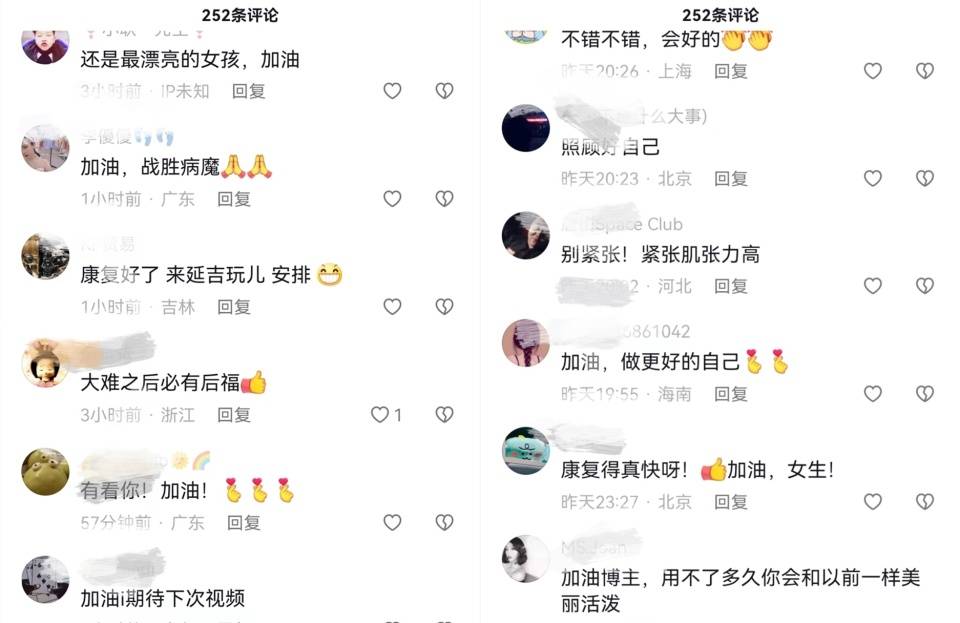Dislike the comment '有看你！加油！'

pos(444,522)
